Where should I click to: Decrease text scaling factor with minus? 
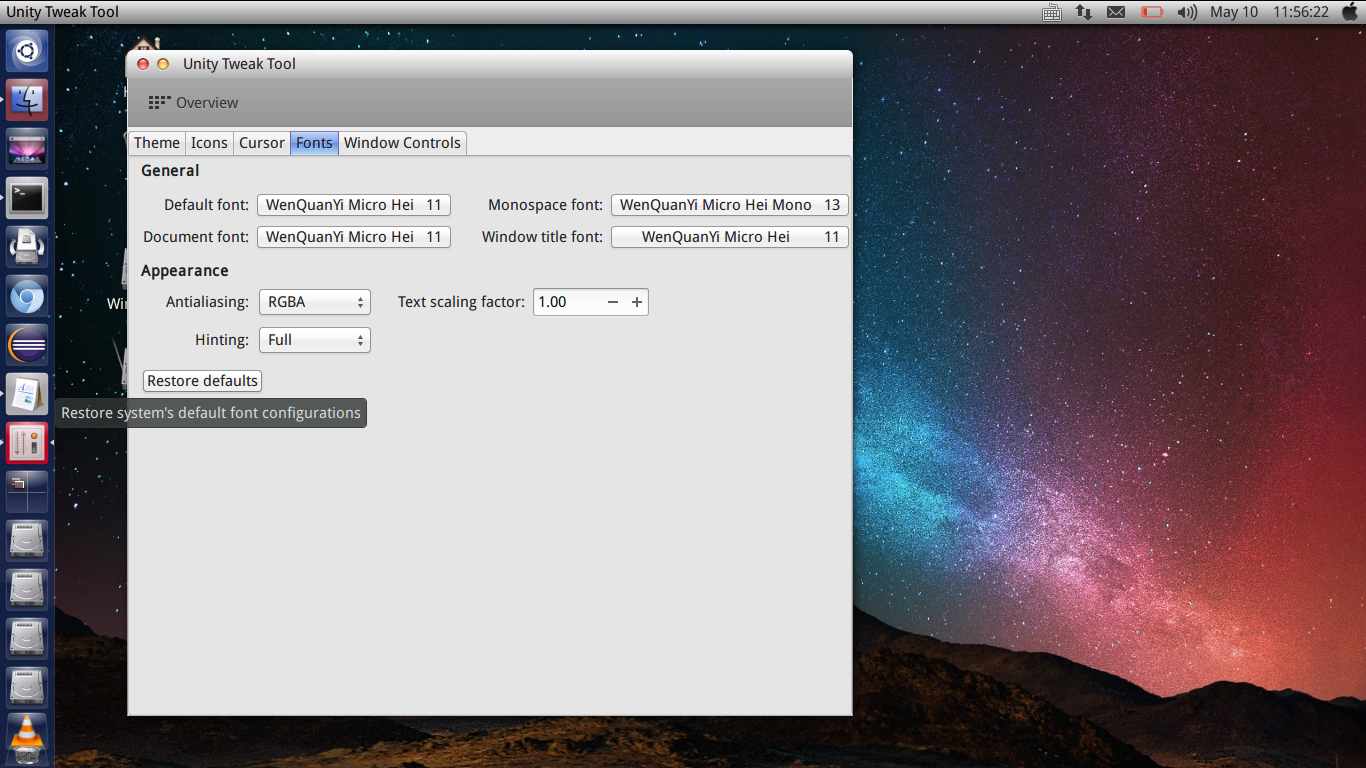click(613, 302)
